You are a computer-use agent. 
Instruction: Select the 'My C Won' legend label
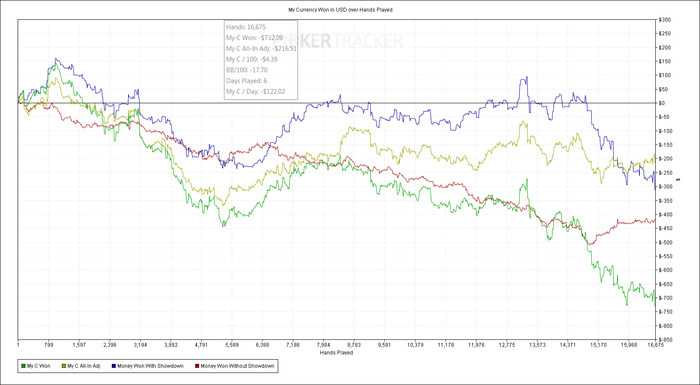(x=38, y=366)
